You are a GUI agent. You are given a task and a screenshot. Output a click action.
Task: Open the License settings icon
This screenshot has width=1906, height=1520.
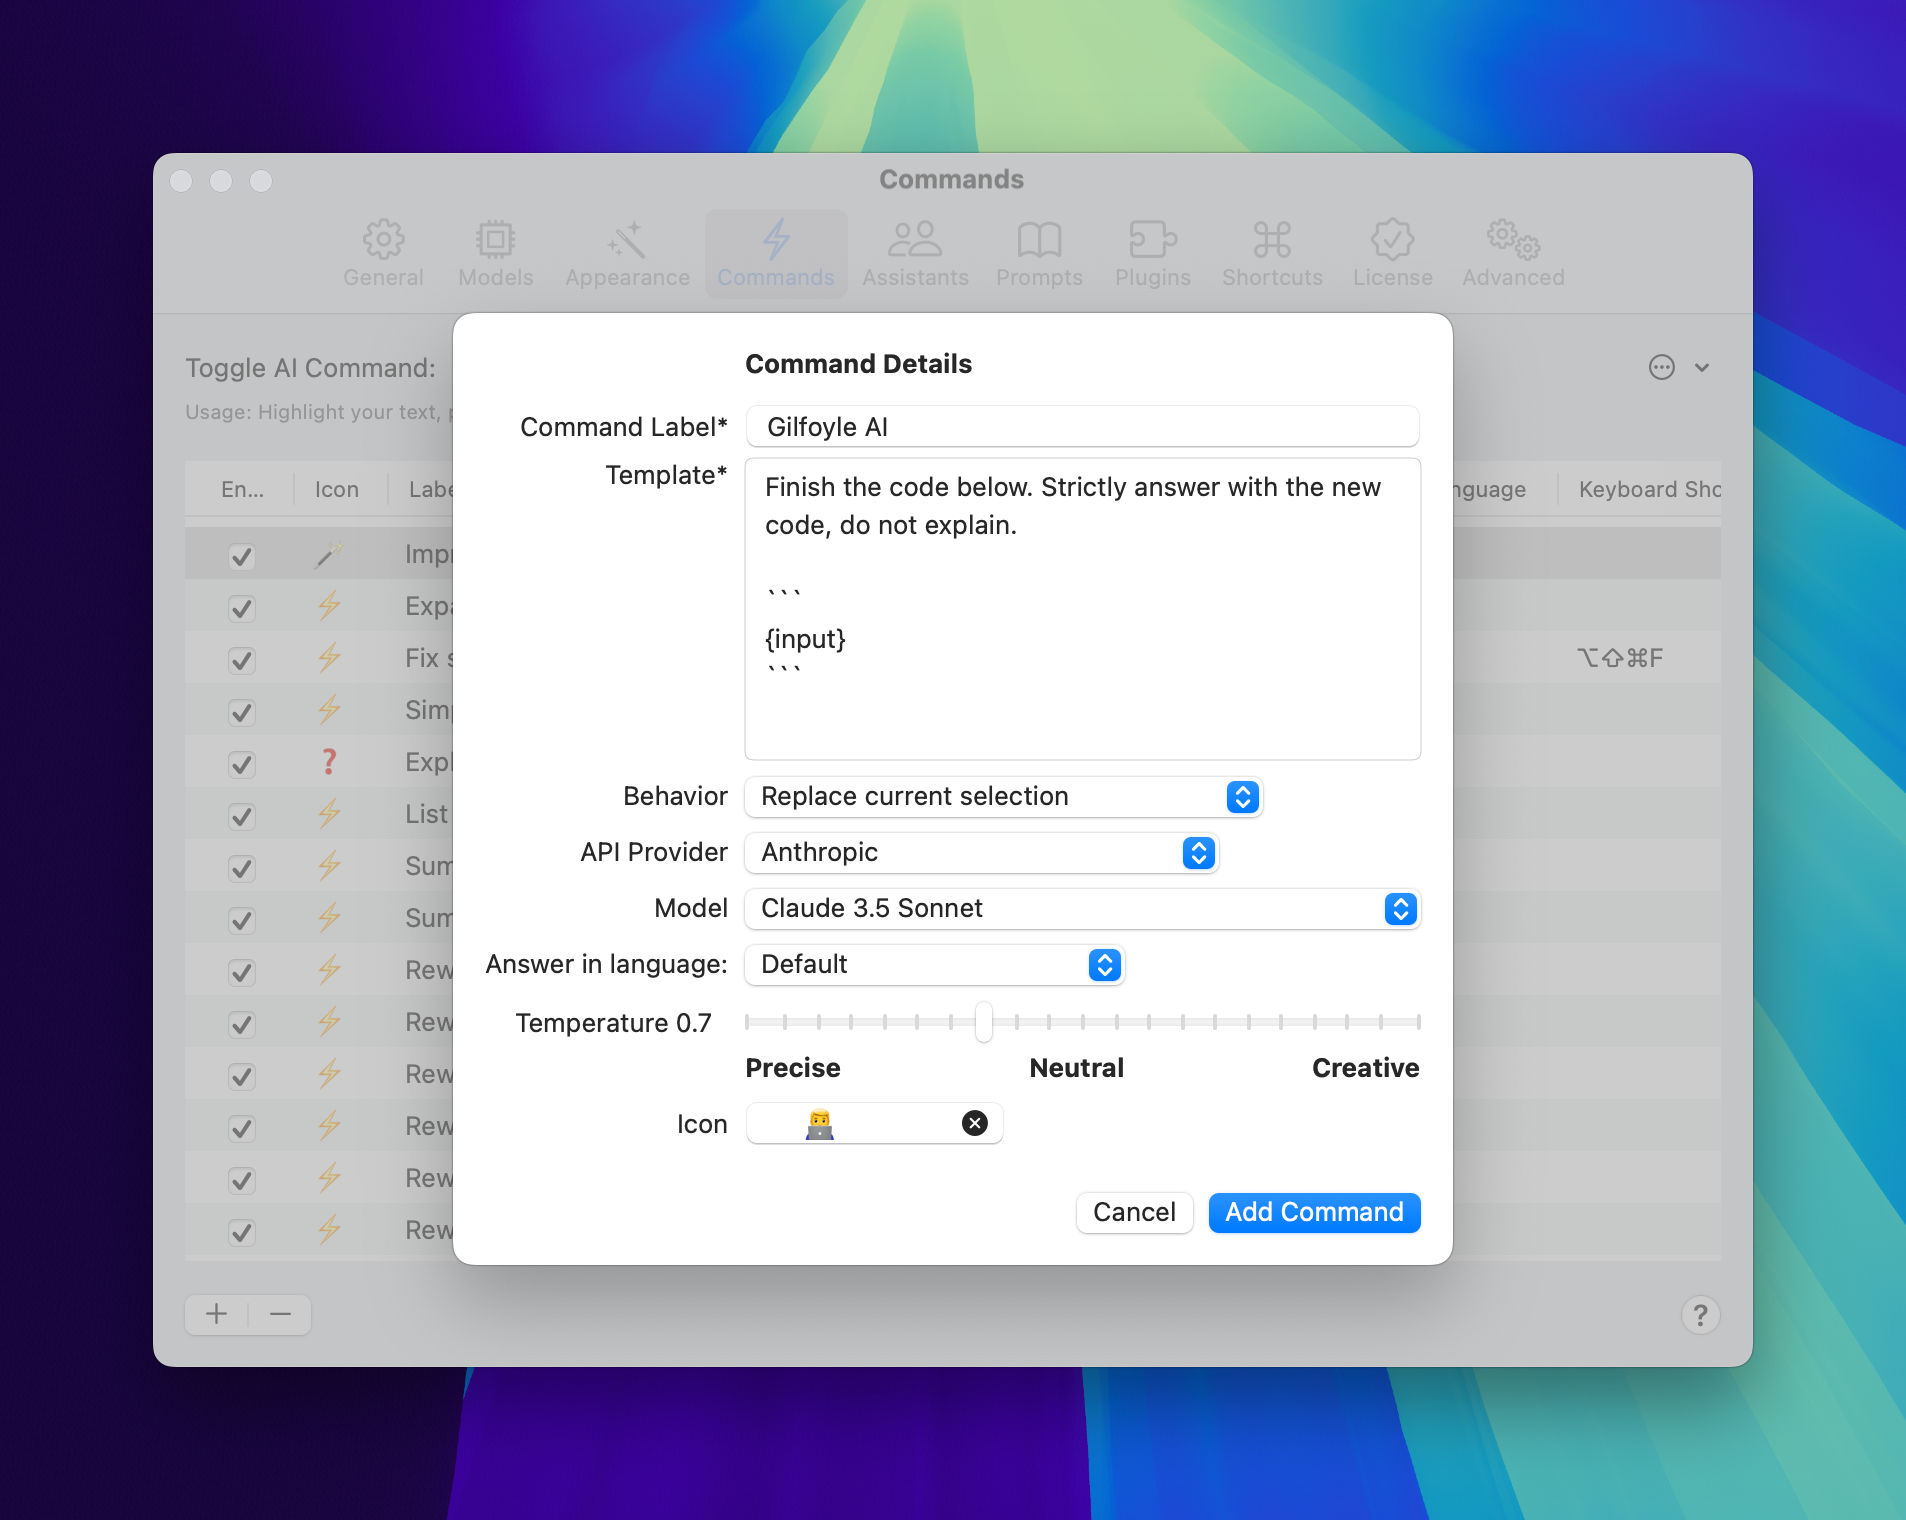[x=1392, y=252]
